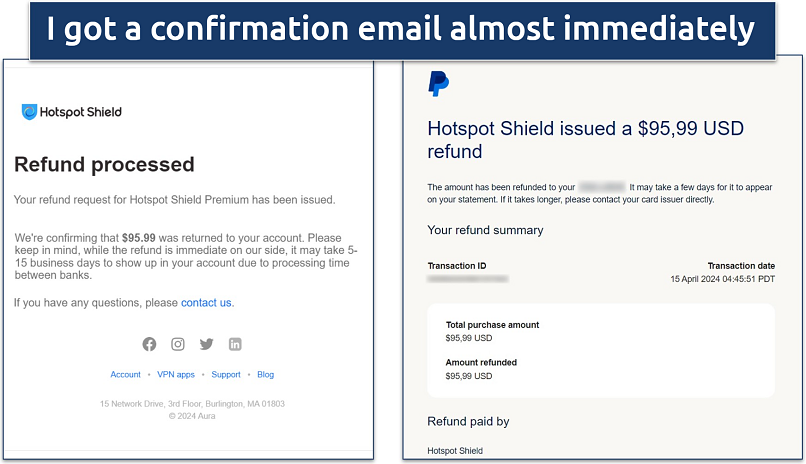The image size is (806, 464).
Task: Click the Burlington, MA address text
Action: coord(192,404)
